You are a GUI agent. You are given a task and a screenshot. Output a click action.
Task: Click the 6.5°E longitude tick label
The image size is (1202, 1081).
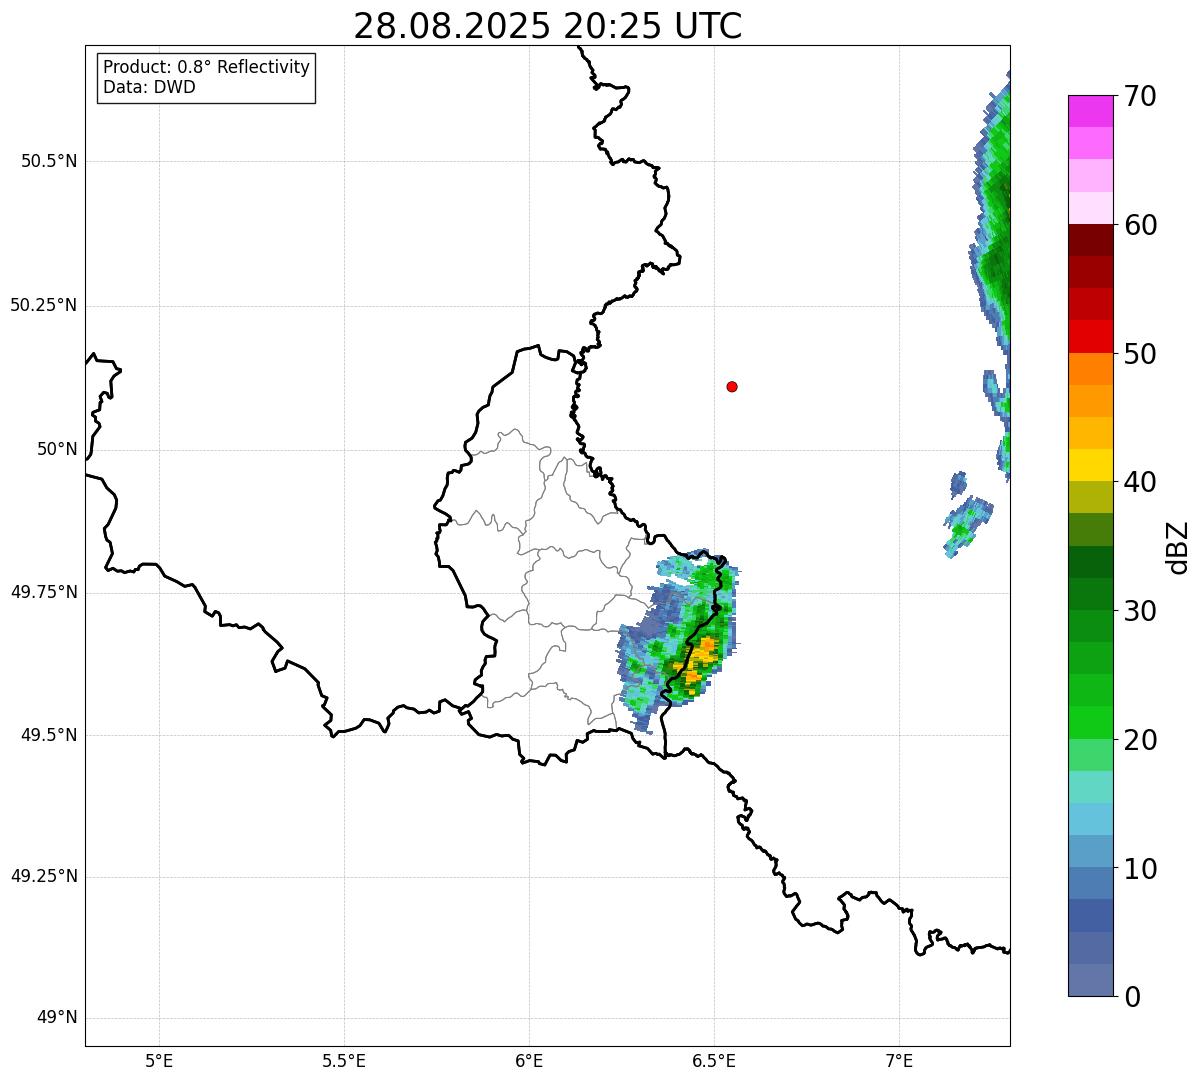pos(714,1061)
